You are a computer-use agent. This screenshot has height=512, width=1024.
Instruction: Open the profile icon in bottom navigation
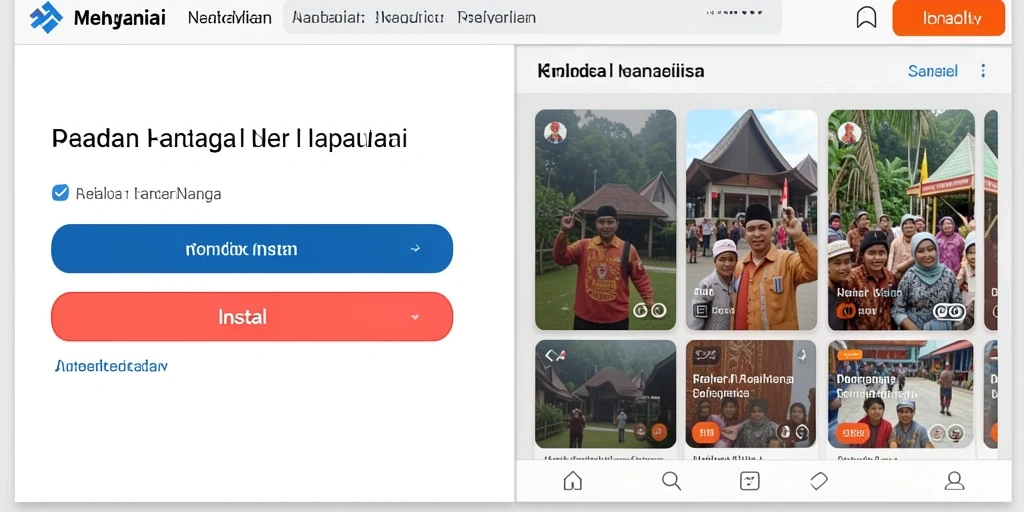(954, 481)
